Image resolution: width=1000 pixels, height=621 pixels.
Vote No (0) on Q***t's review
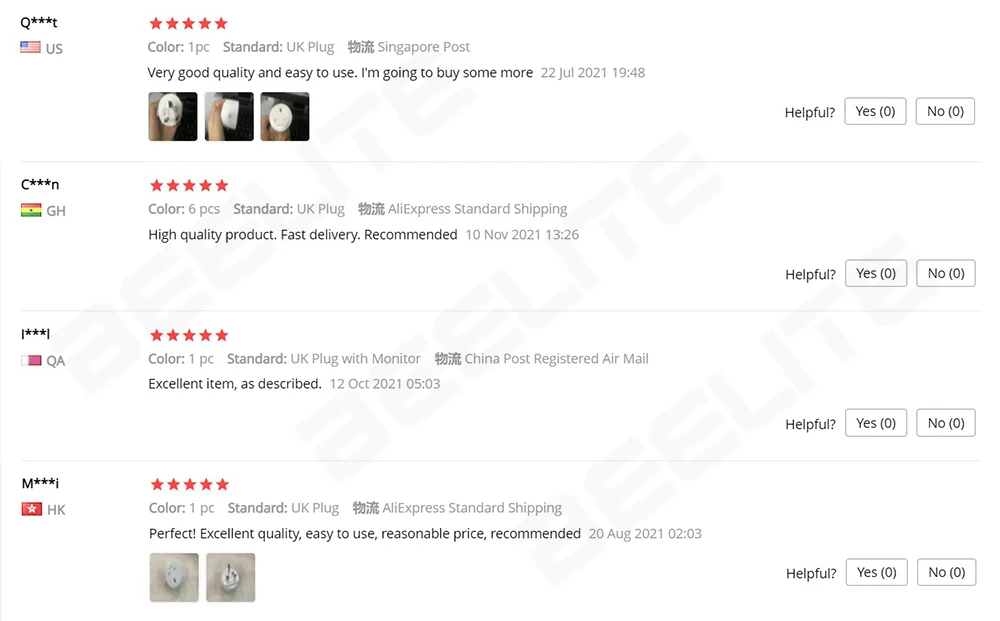pos(945,111)
